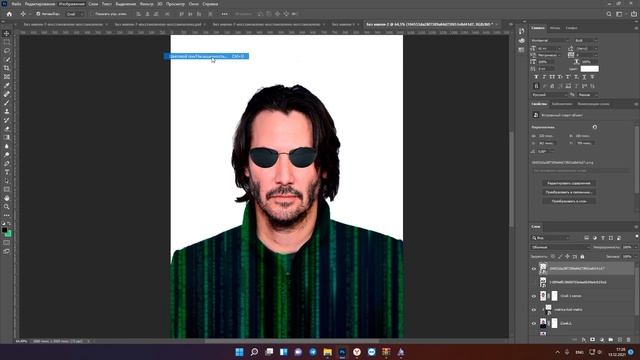The height and width of the screenshot is (360, 640).
Task: Click the lock all padlock icon
Action: (582, 257)
